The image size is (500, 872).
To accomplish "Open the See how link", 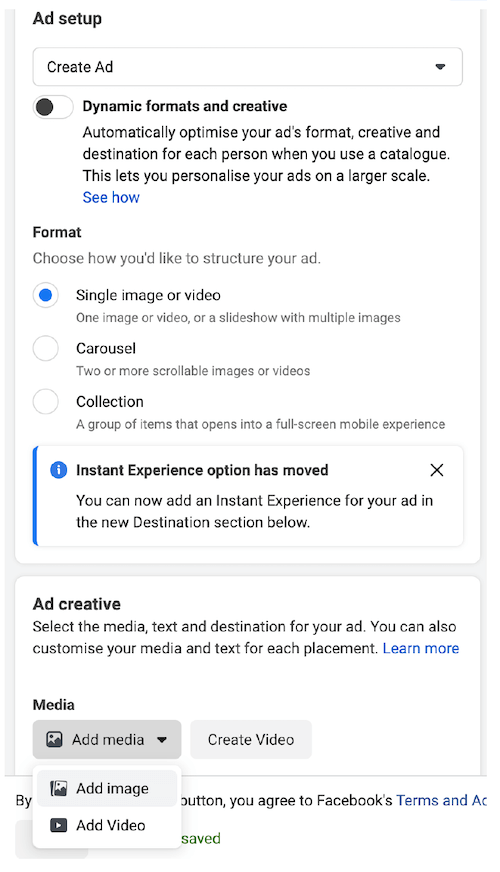I will pos(111,197).
